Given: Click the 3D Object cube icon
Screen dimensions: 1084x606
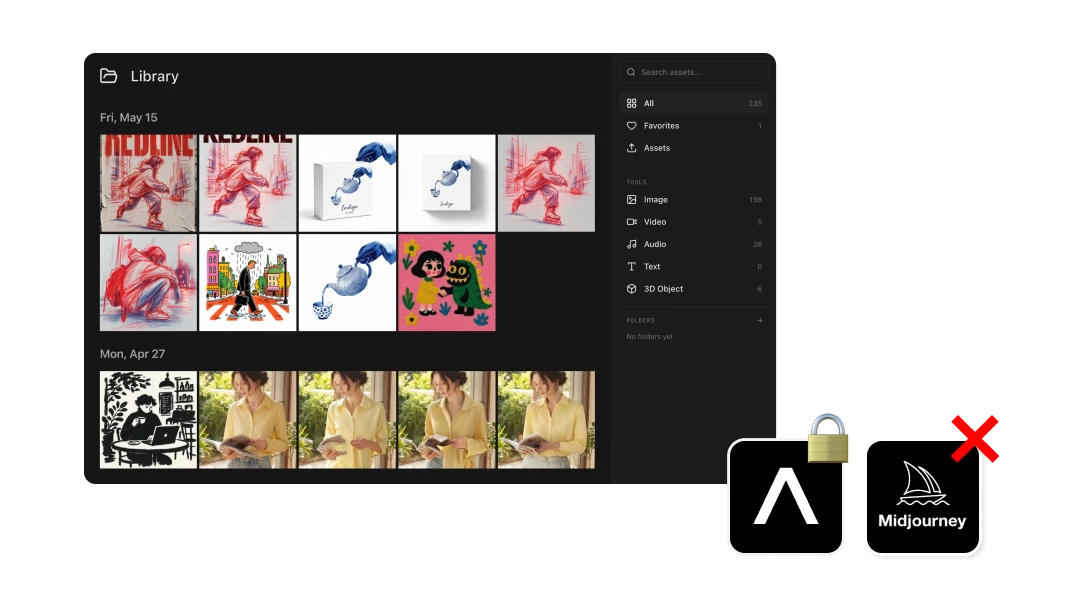Looking at the screenshot, I should (x=631, y=289).
